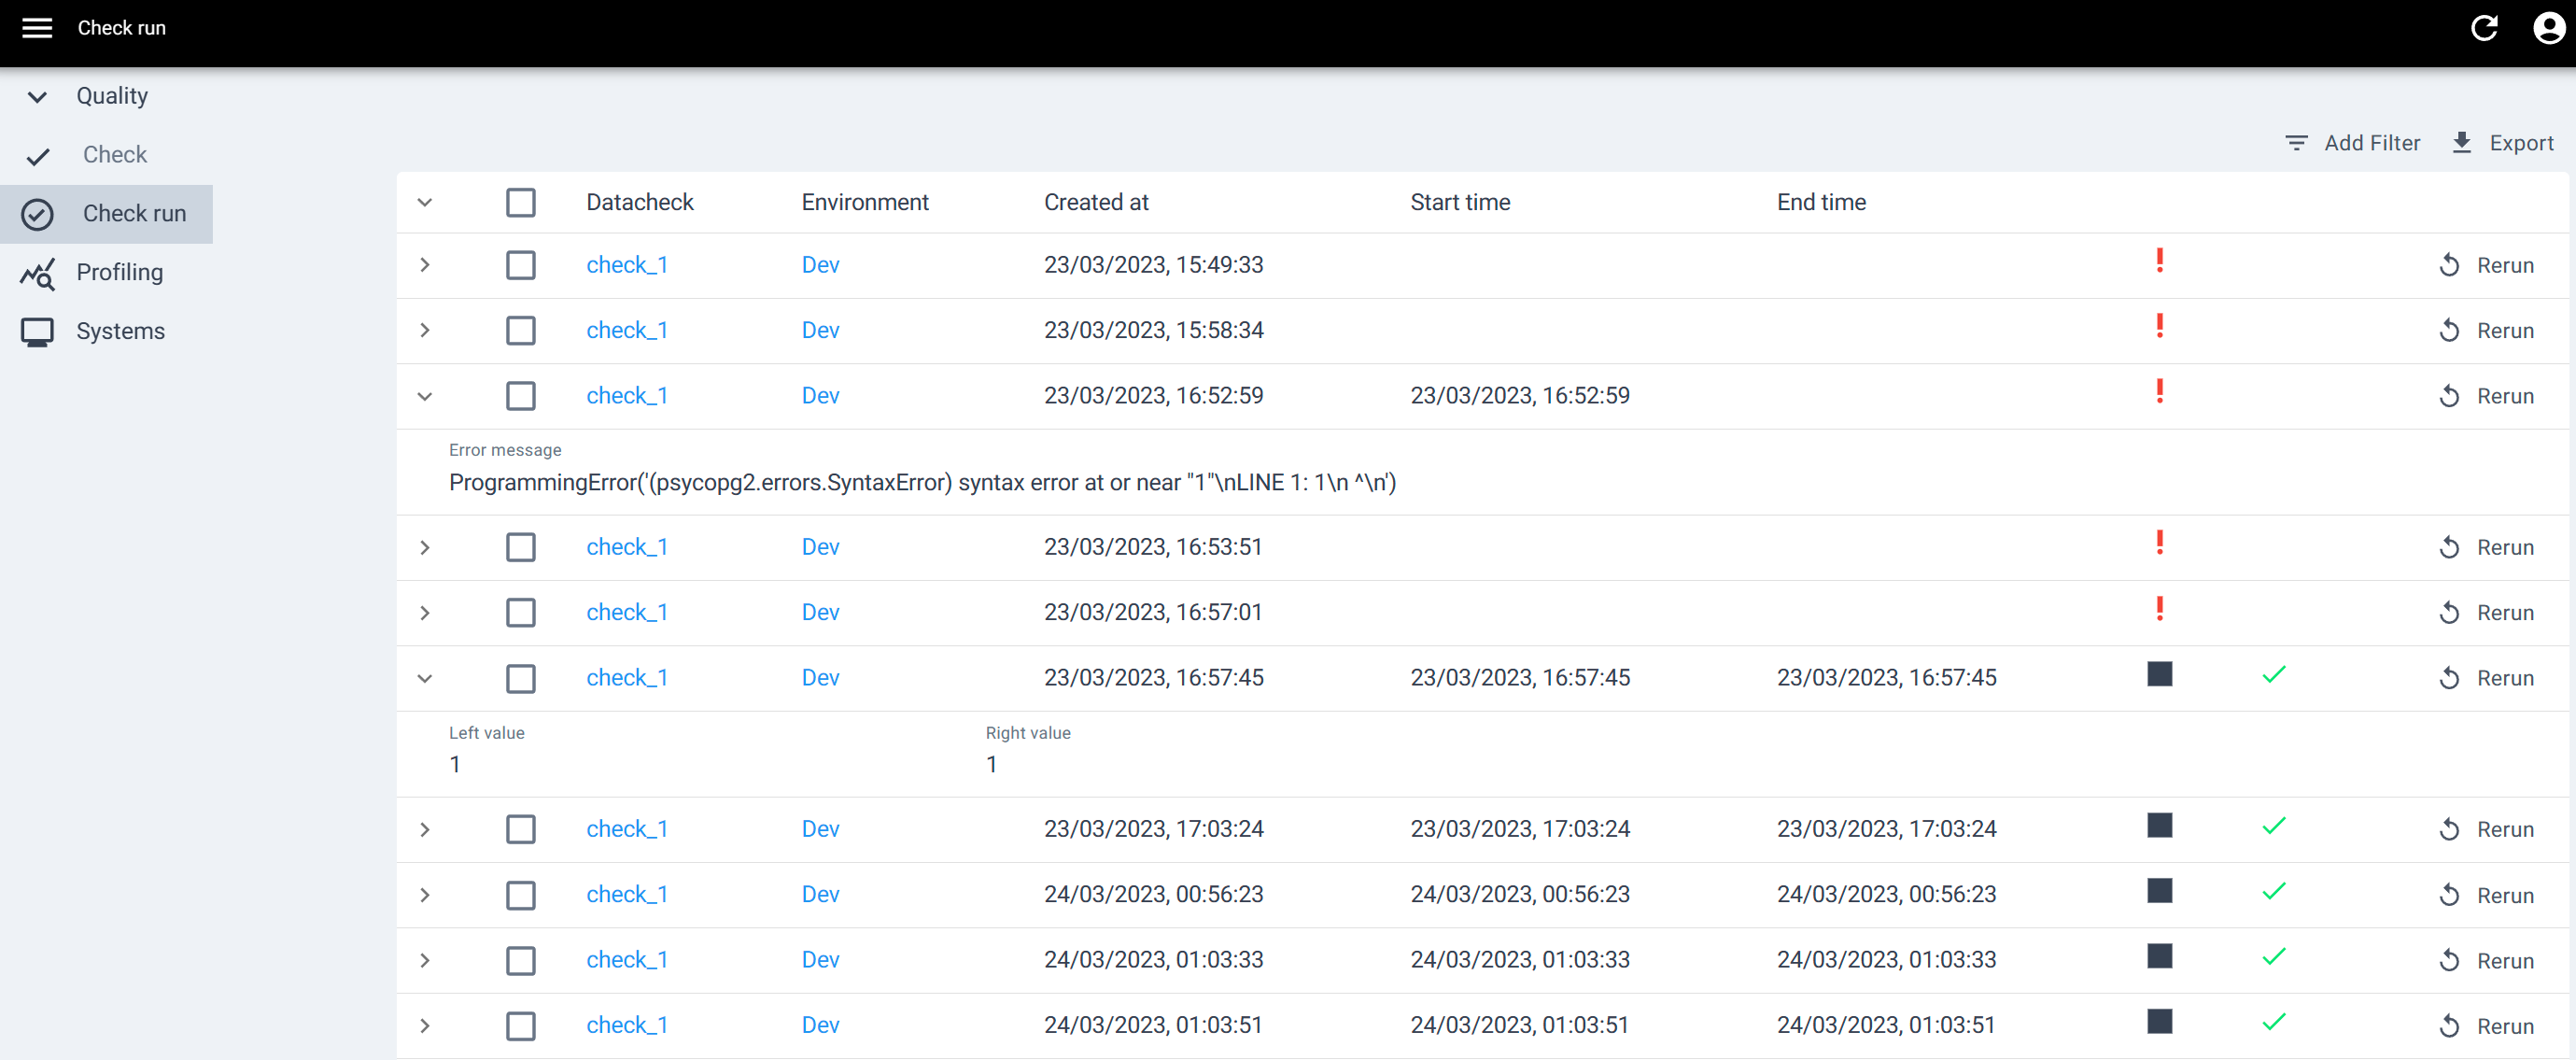
Task: Open check_1 link in the first row
Action: (626, 265)
